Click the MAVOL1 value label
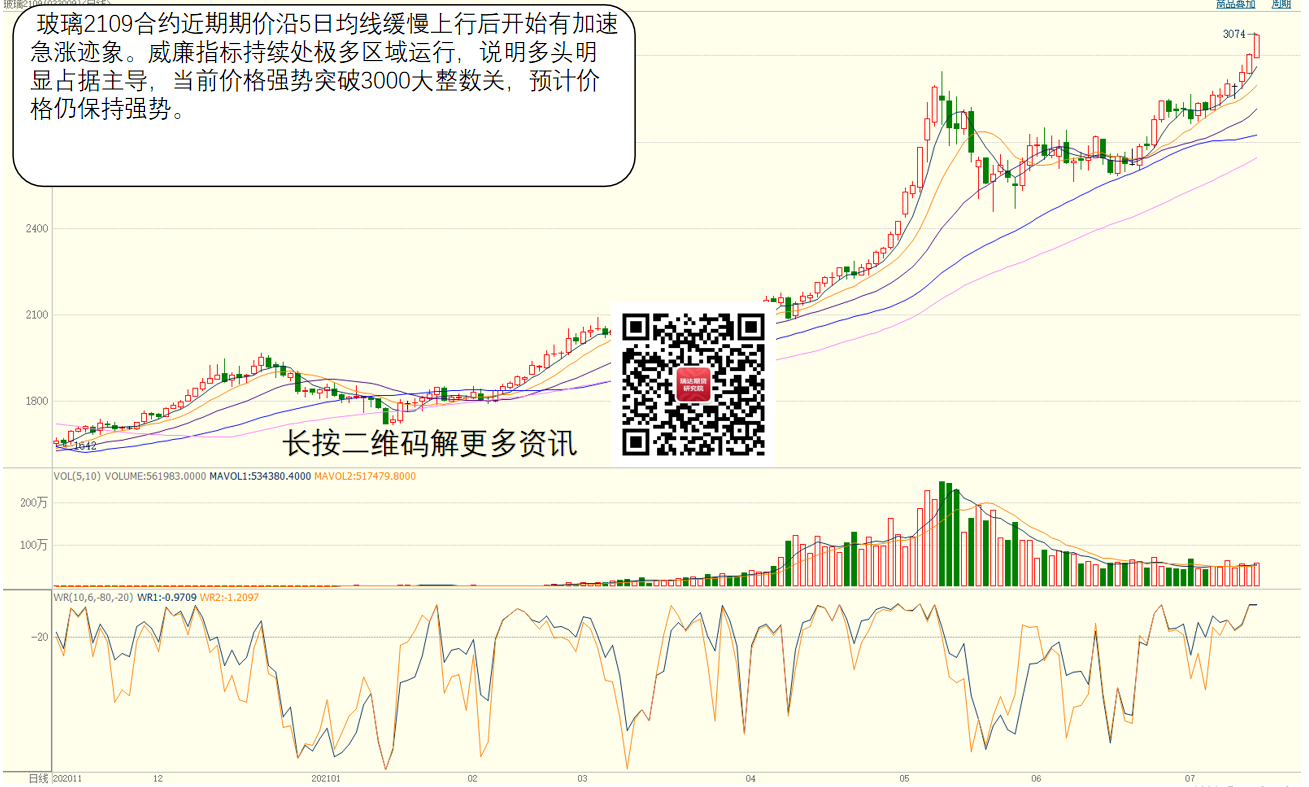The width and height of the screenshot is (1309, 787). [x=259, y=476]
